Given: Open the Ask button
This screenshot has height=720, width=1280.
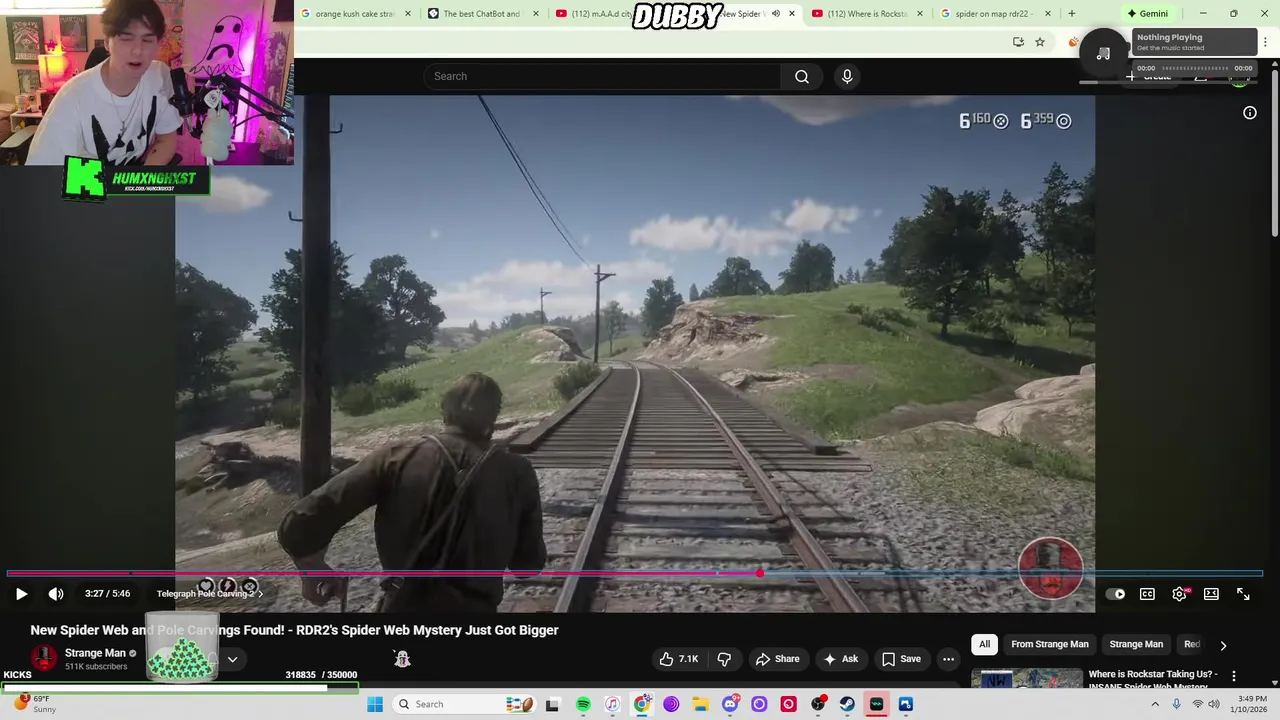Looking at the screenshot, I should tap(840, 659).
